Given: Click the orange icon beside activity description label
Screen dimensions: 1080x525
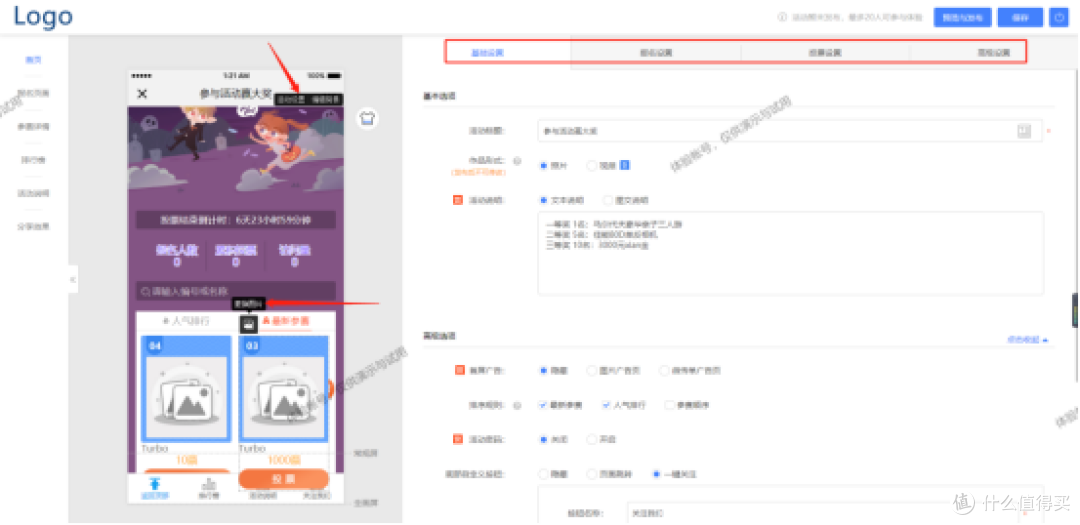Looking at the screenshot, I should pos(458,200).
